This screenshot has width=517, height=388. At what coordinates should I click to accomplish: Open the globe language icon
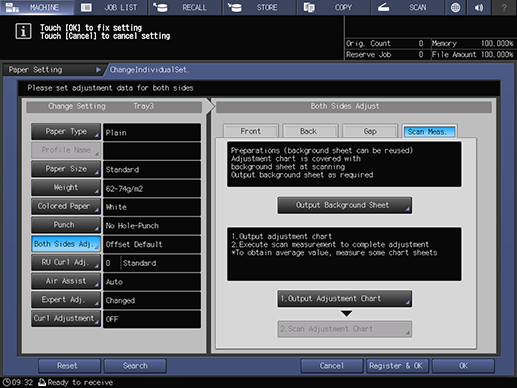click(455, 7)
